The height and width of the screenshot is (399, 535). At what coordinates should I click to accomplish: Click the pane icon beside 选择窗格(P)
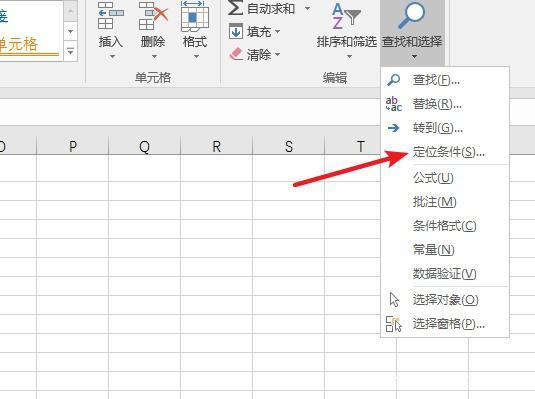point(393,324)
